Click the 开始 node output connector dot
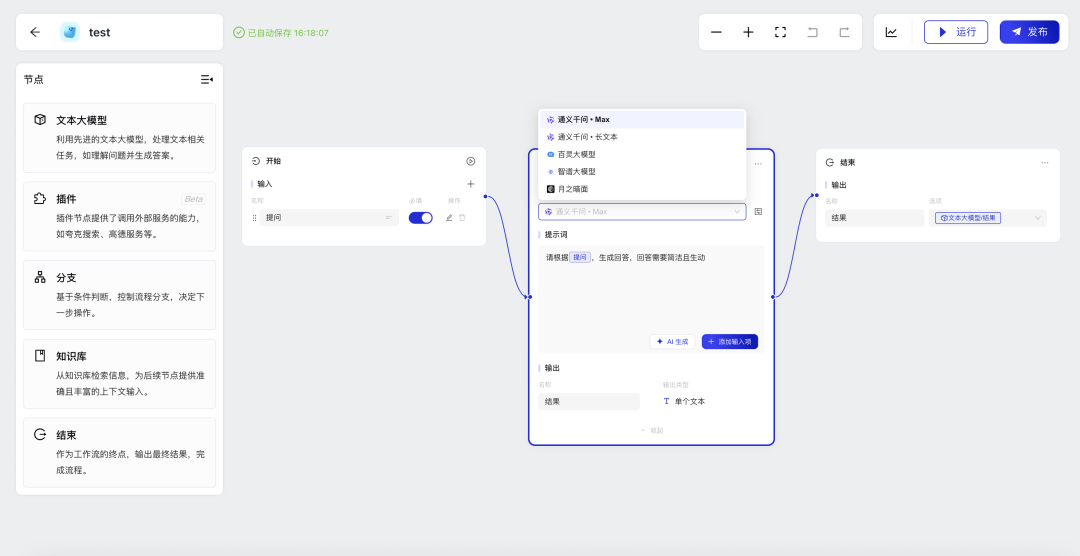 [486, 196]
